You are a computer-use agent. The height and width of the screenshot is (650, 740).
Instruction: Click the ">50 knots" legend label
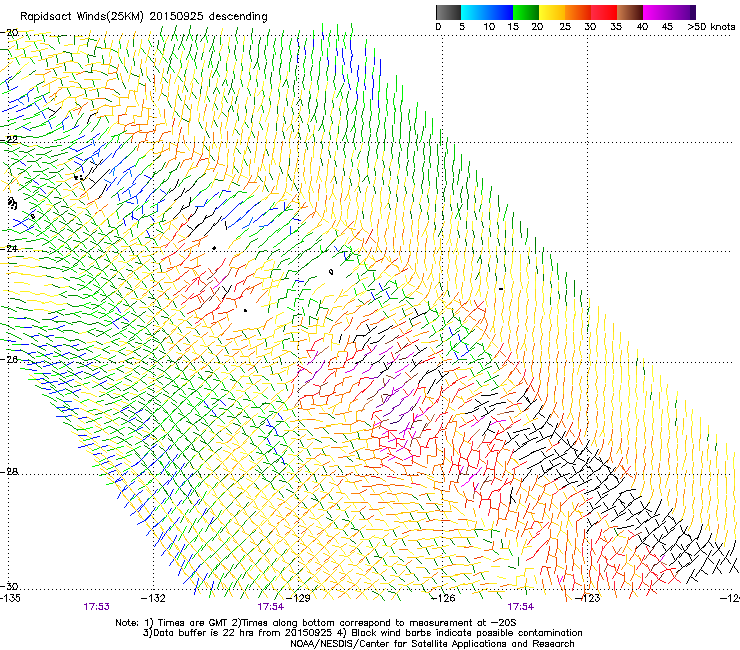coord(711,27)
